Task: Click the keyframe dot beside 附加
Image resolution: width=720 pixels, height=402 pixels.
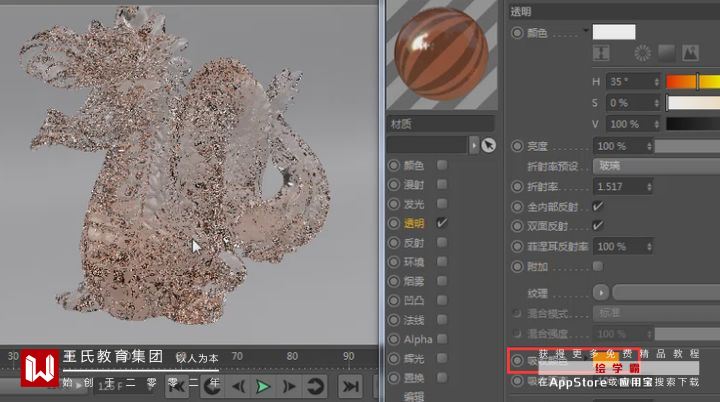Action: 517,266
